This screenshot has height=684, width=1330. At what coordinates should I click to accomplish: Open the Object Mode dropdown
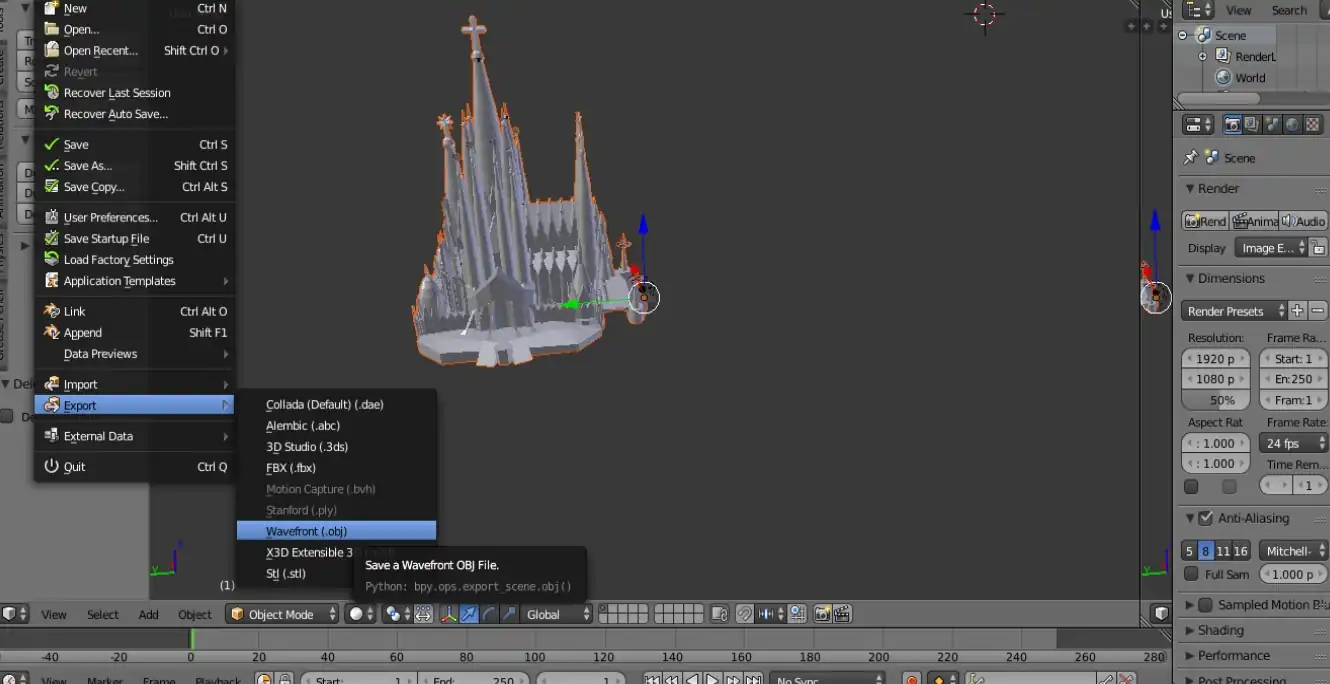tap(283, 614)
